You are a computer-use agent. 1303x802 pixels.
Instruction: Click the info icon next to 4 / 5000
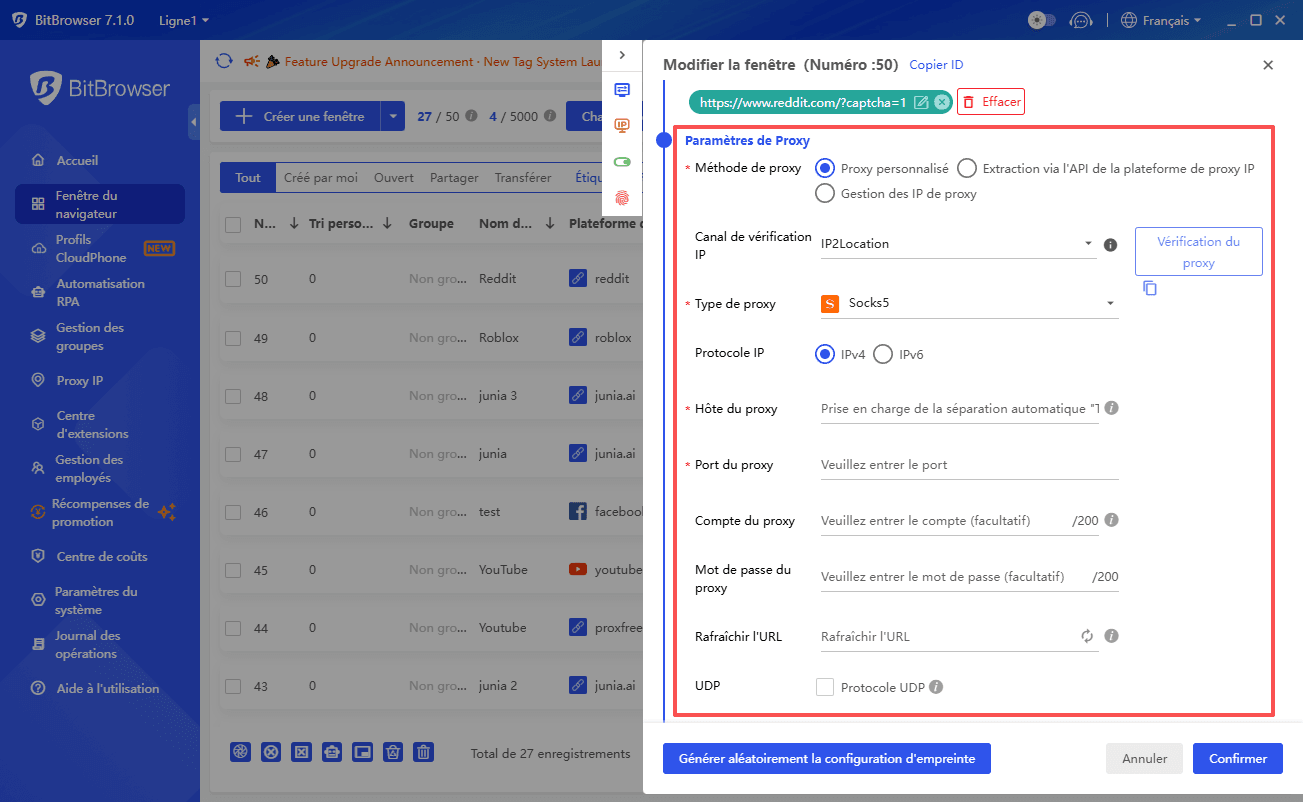549,116
